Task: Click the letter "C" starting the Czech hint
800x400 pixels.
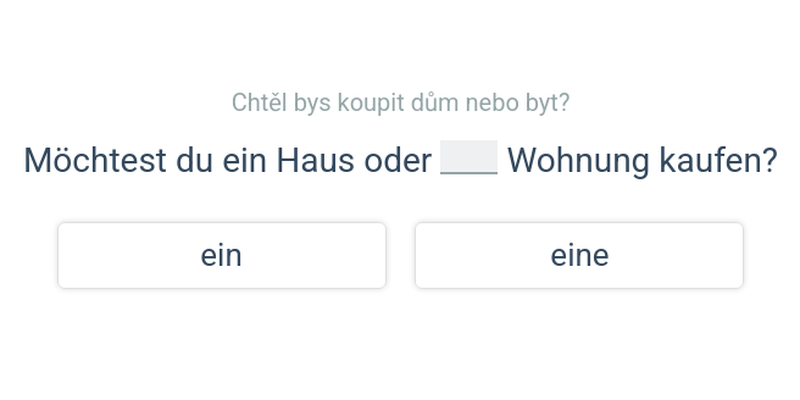Action: pos(239,102)
